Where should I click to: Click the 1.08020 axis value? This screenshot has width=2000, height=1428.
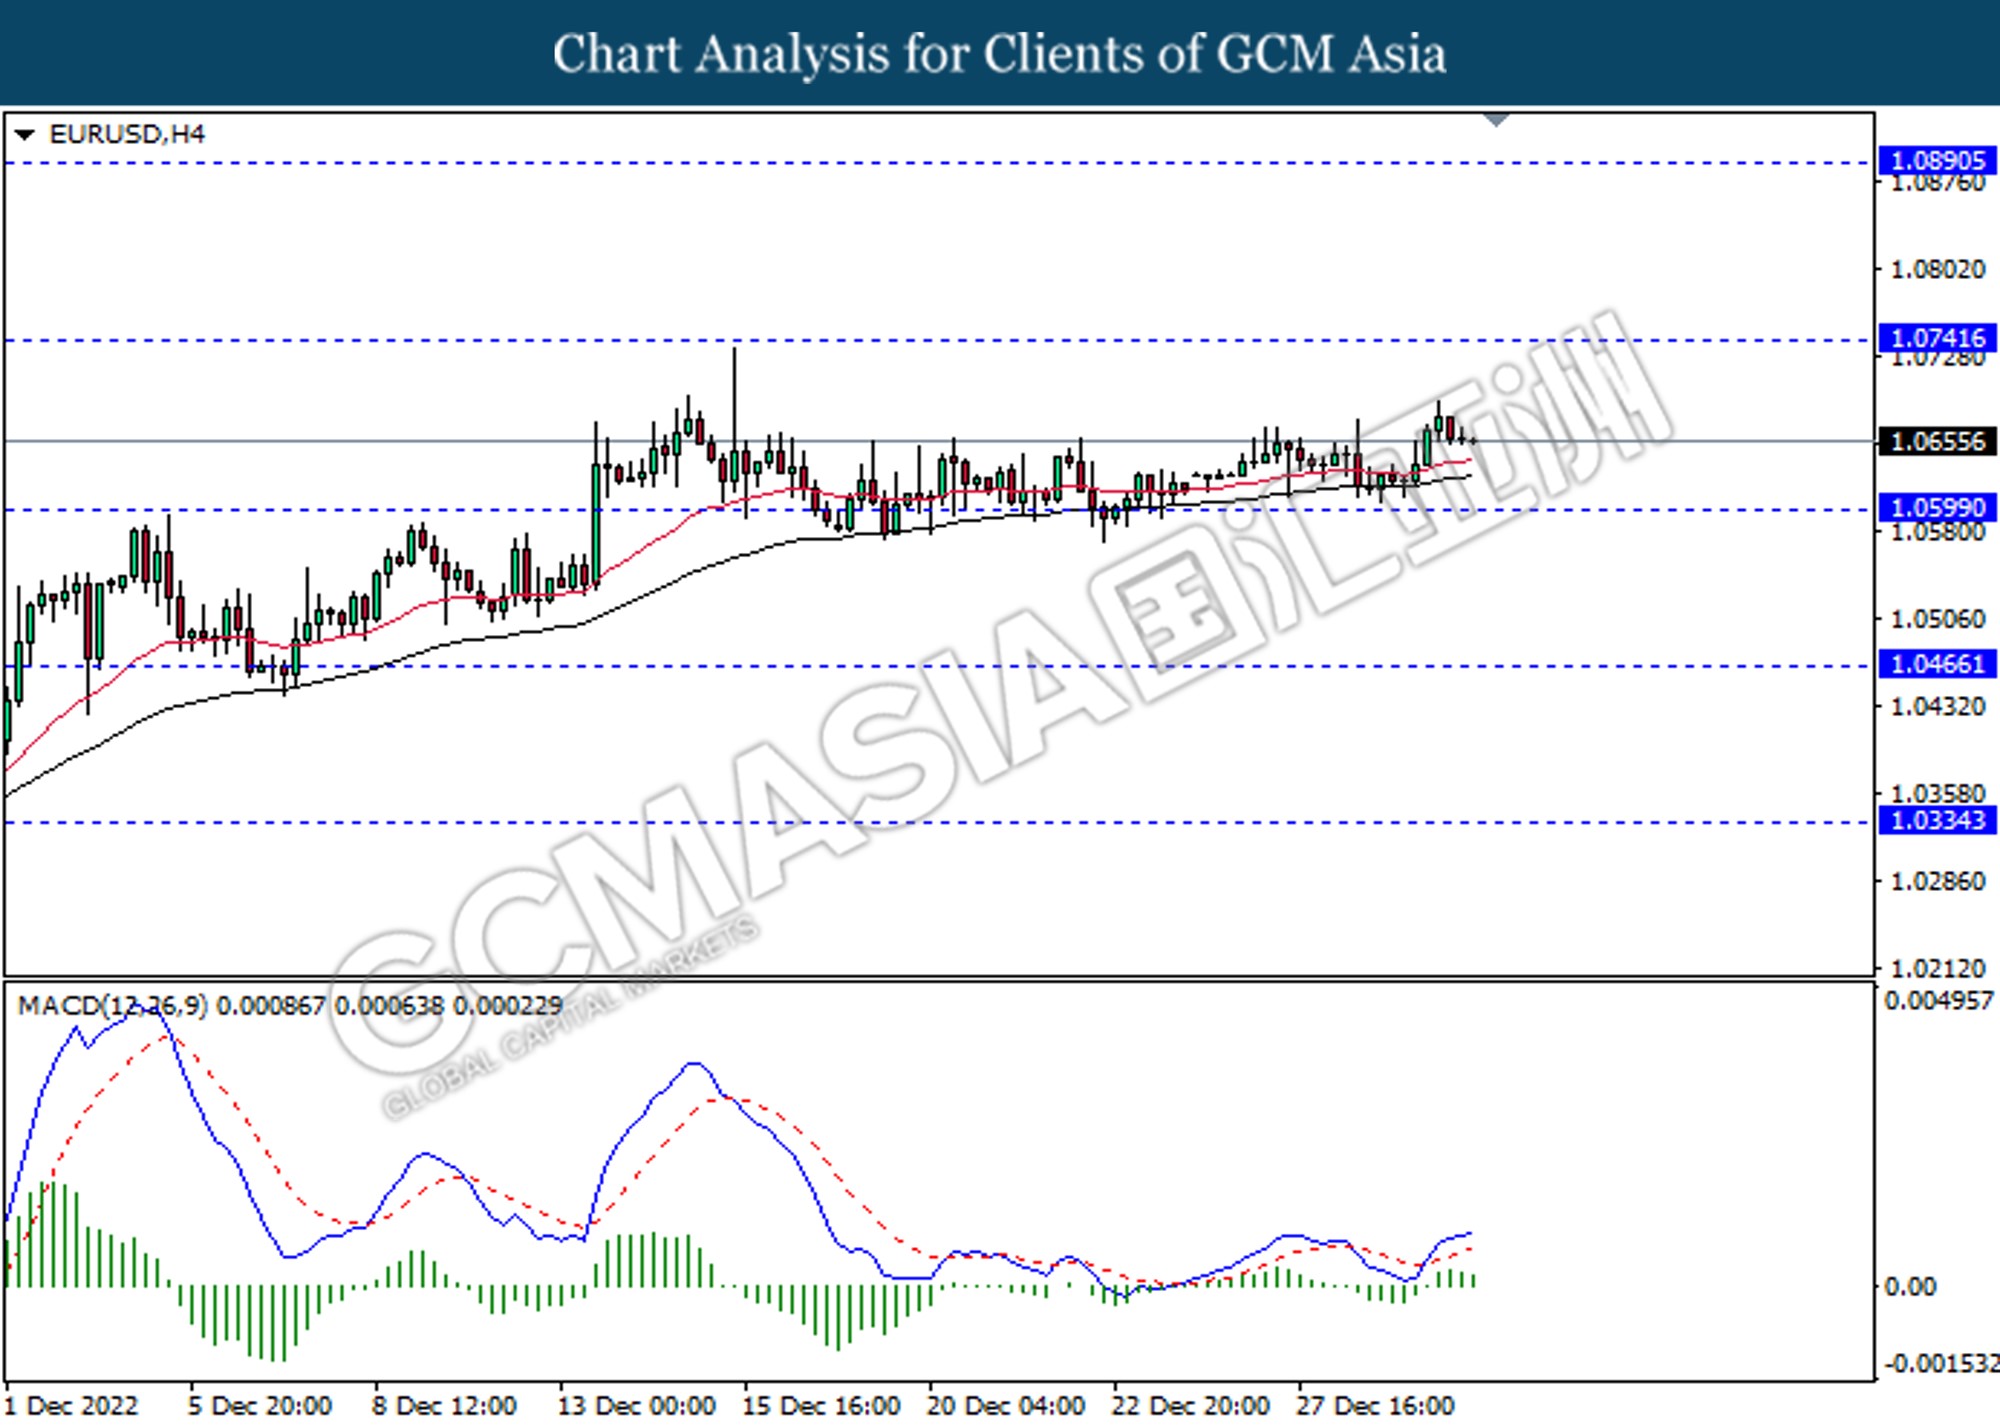pyautogui.click(x=1937, y=270)
